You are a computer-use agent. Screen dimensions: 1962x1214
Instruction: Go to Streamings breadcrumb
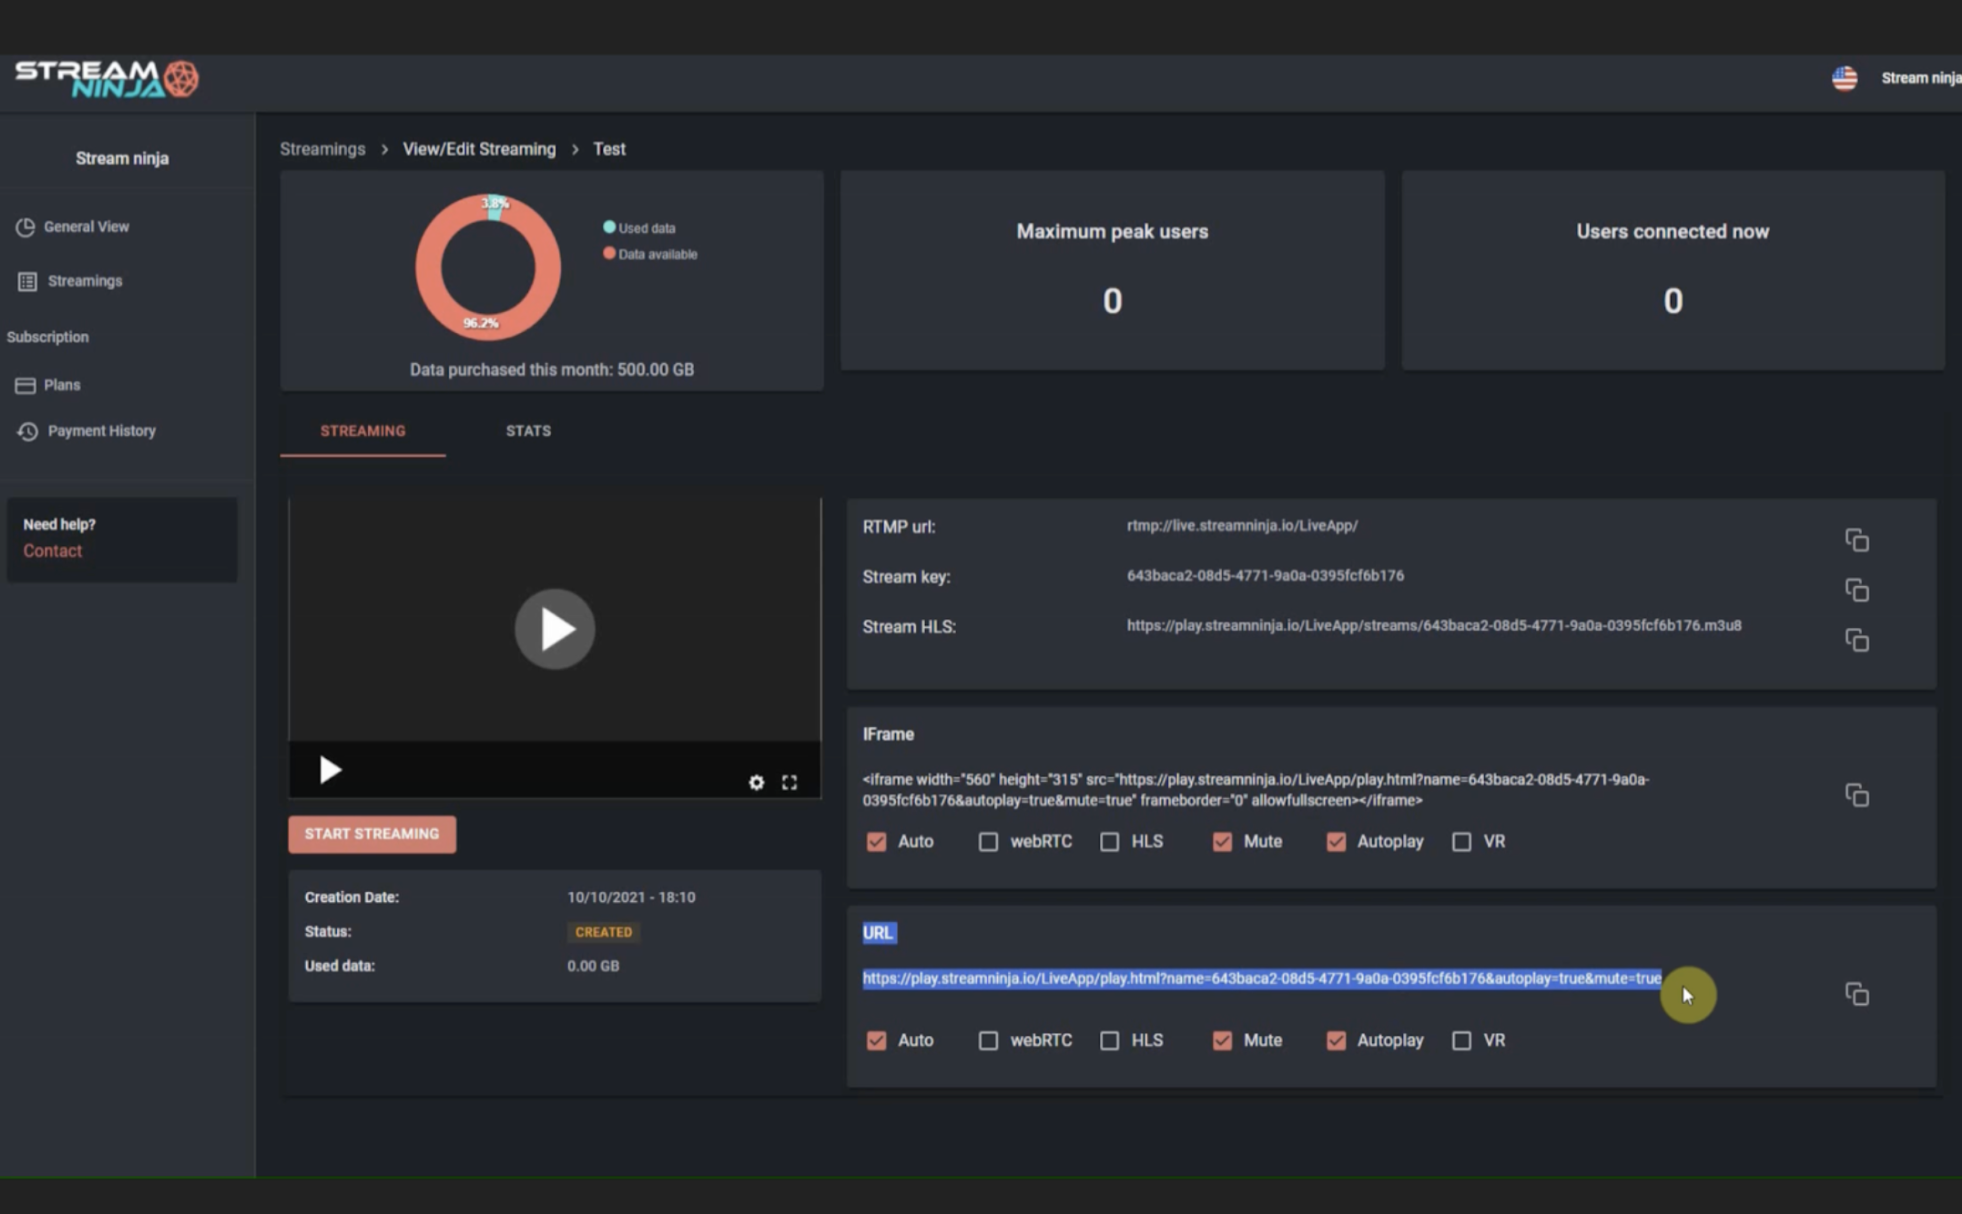tap(322, 149)
